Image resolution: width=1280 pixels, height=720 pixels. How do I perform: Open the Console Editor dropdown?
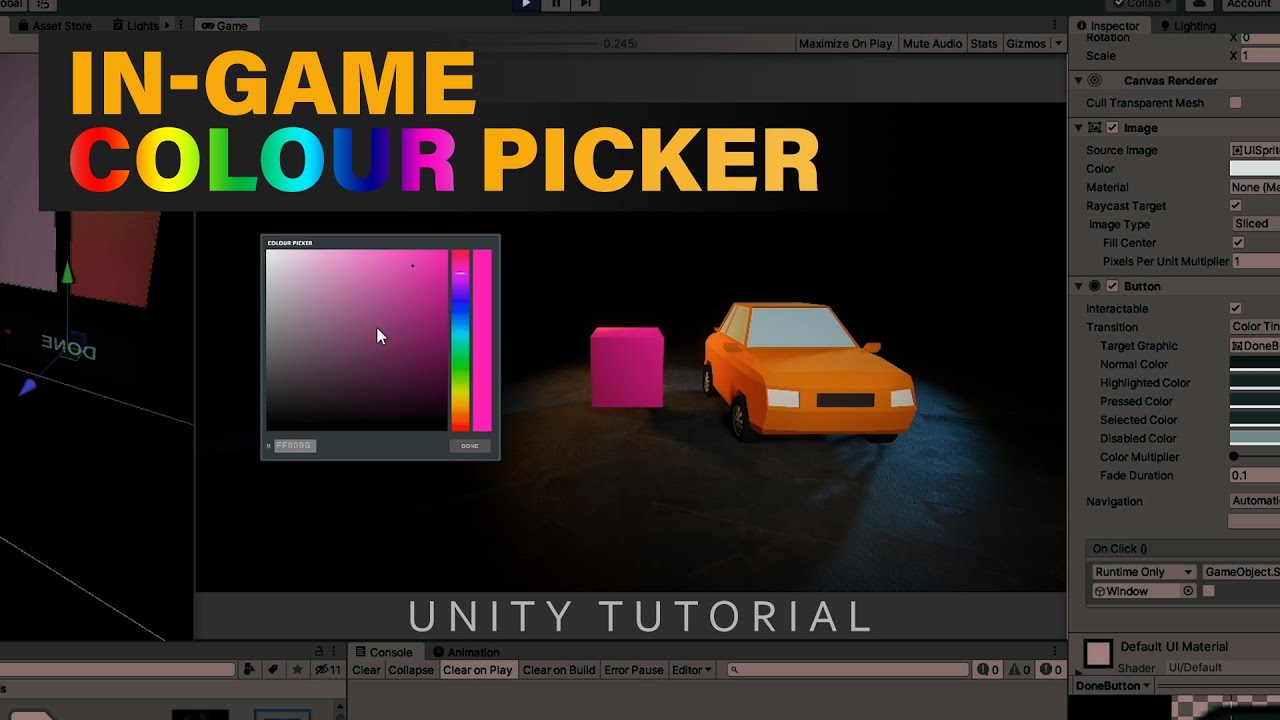point(692,670)
